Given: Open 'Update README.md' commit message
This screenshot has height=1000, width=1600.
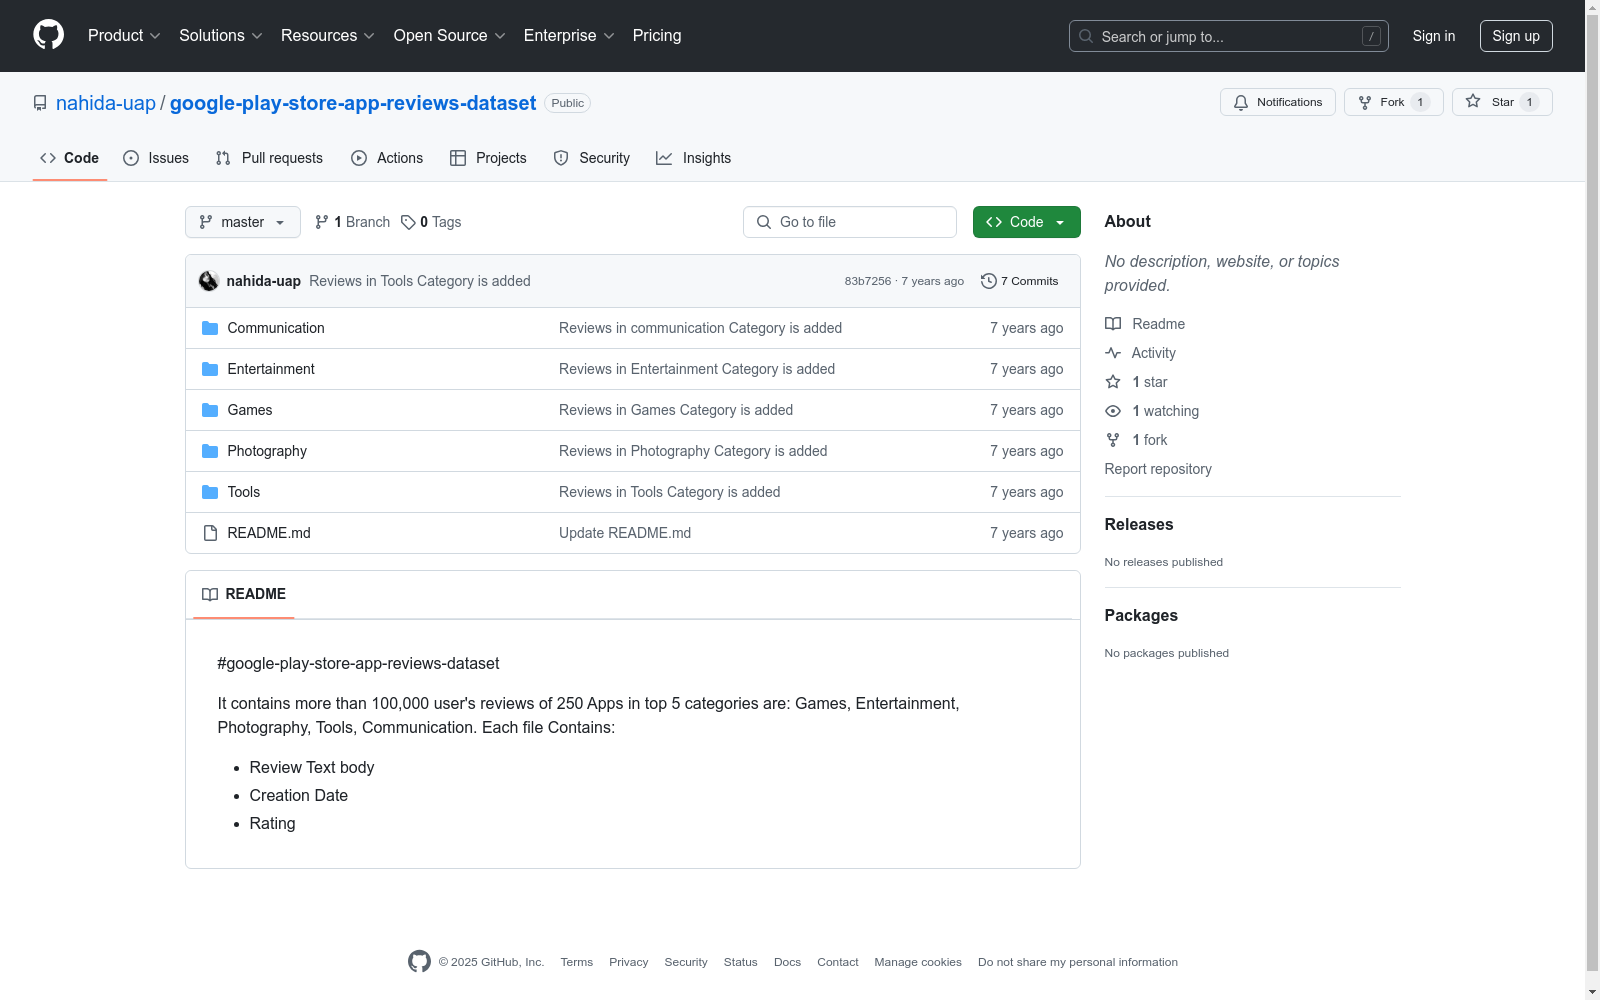Looking at the screenshot, I should click(x=625, y=533).
